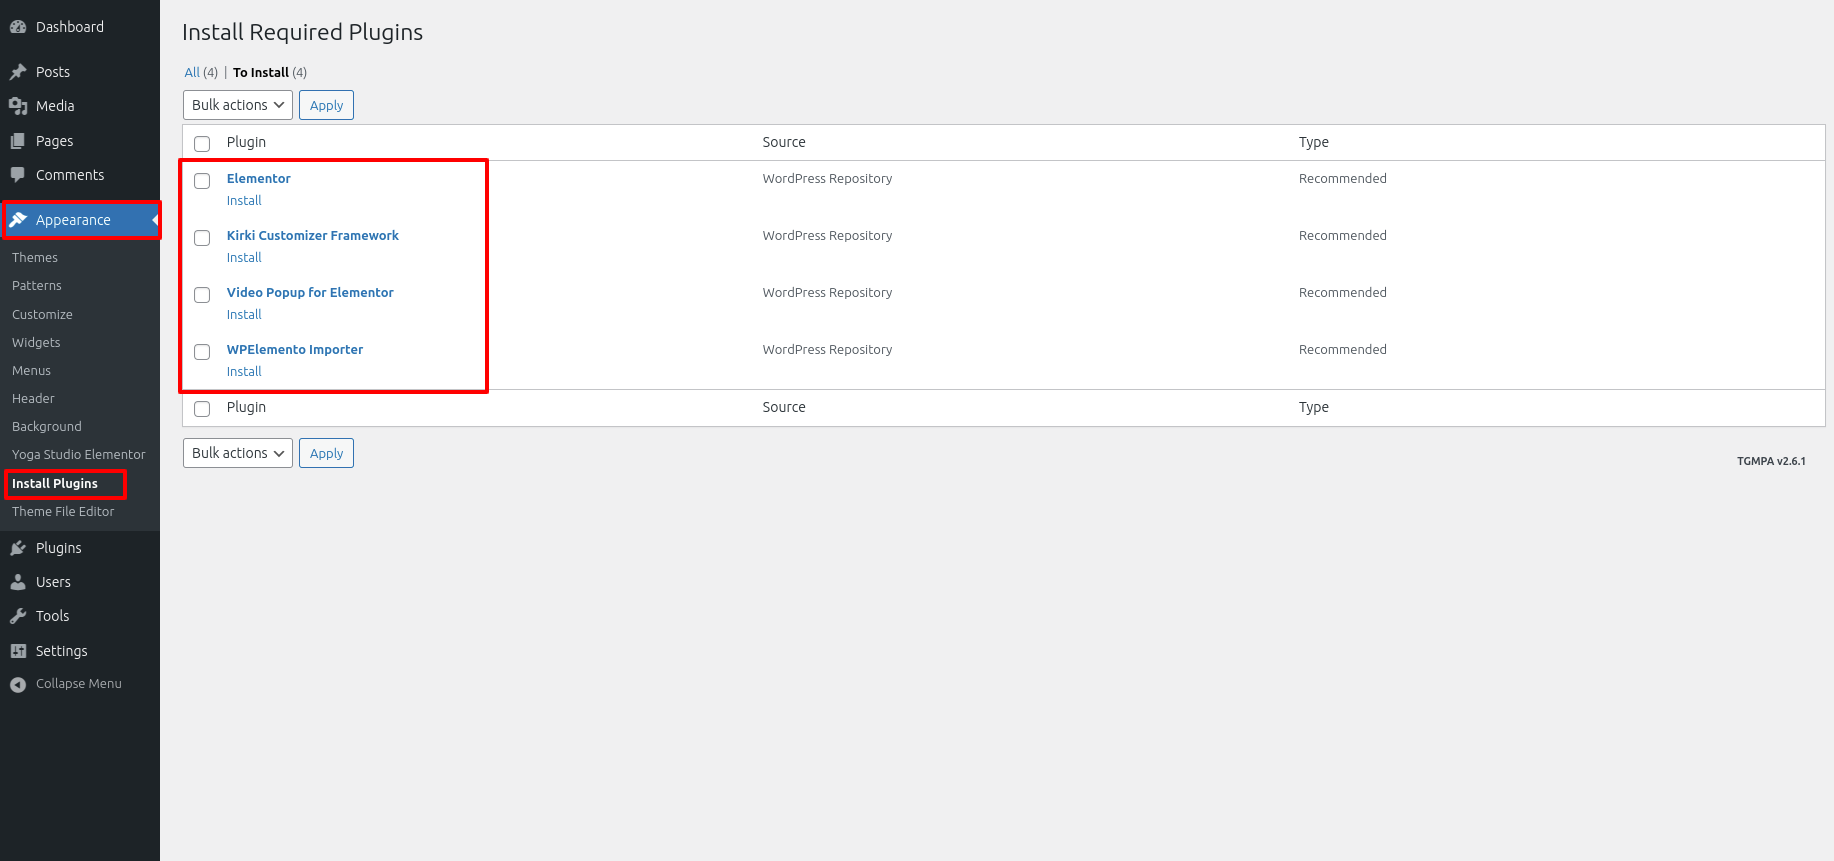Select the To Install (4) filter

(x=270, y=72)
